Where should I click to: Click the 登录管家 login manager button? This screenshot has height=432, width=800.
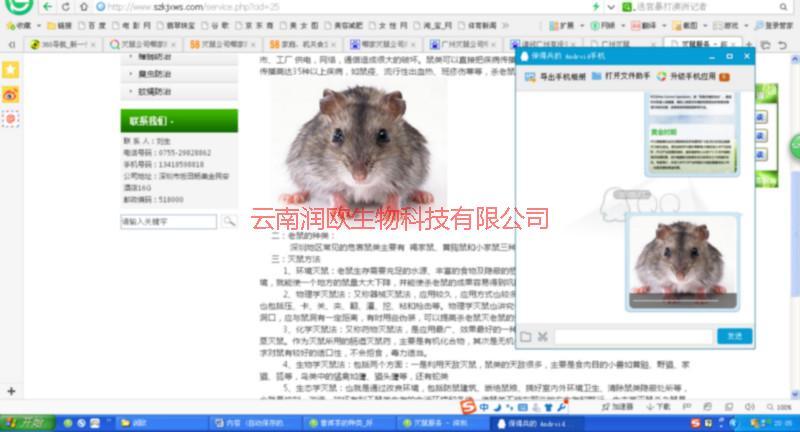(x=772, y=25)
